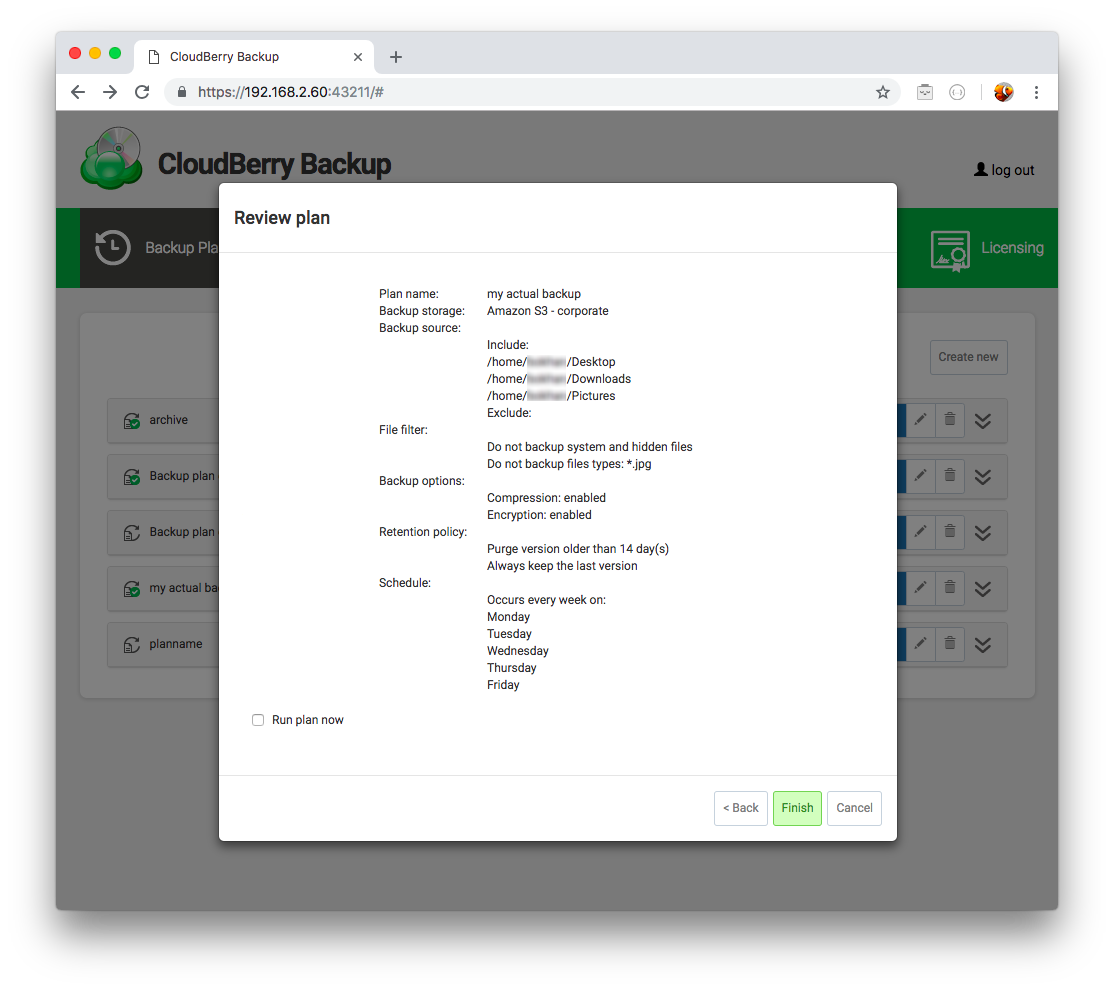
Task: Click the archive plan status icon
Action: click(132, 421)
